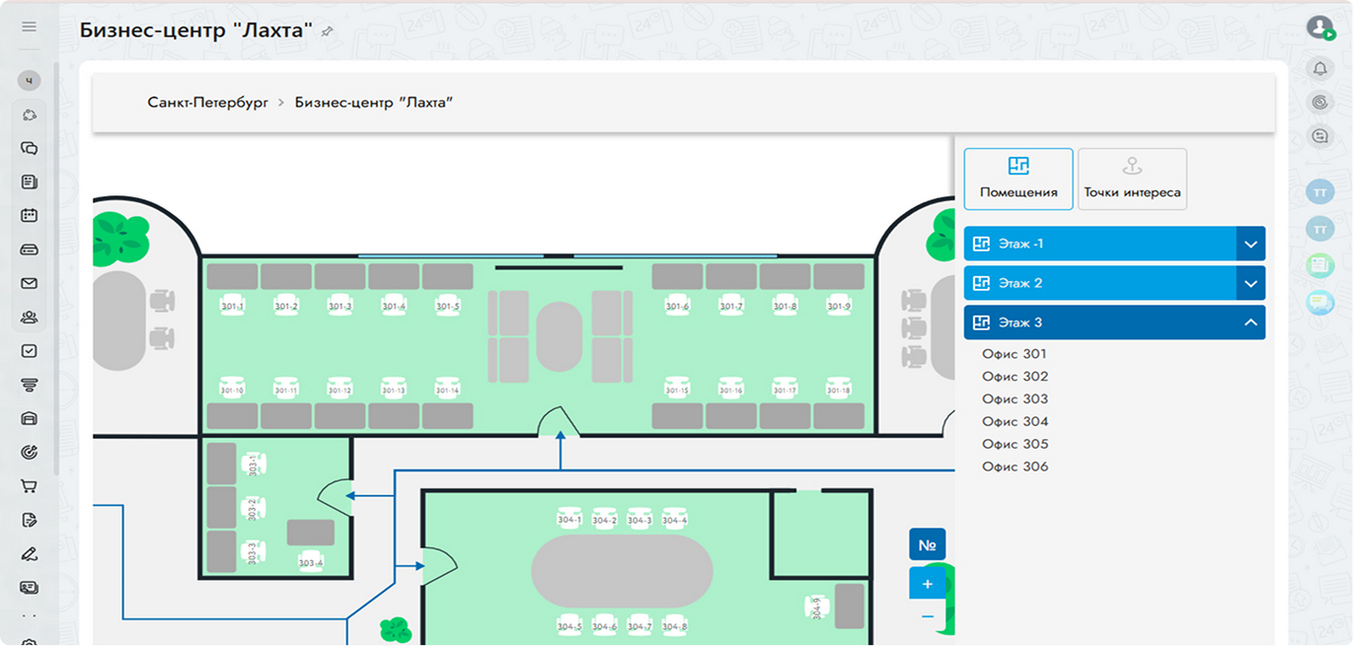
Task: Open the pen signature icon in the sidebar
Action: click(x=29, y=554)
